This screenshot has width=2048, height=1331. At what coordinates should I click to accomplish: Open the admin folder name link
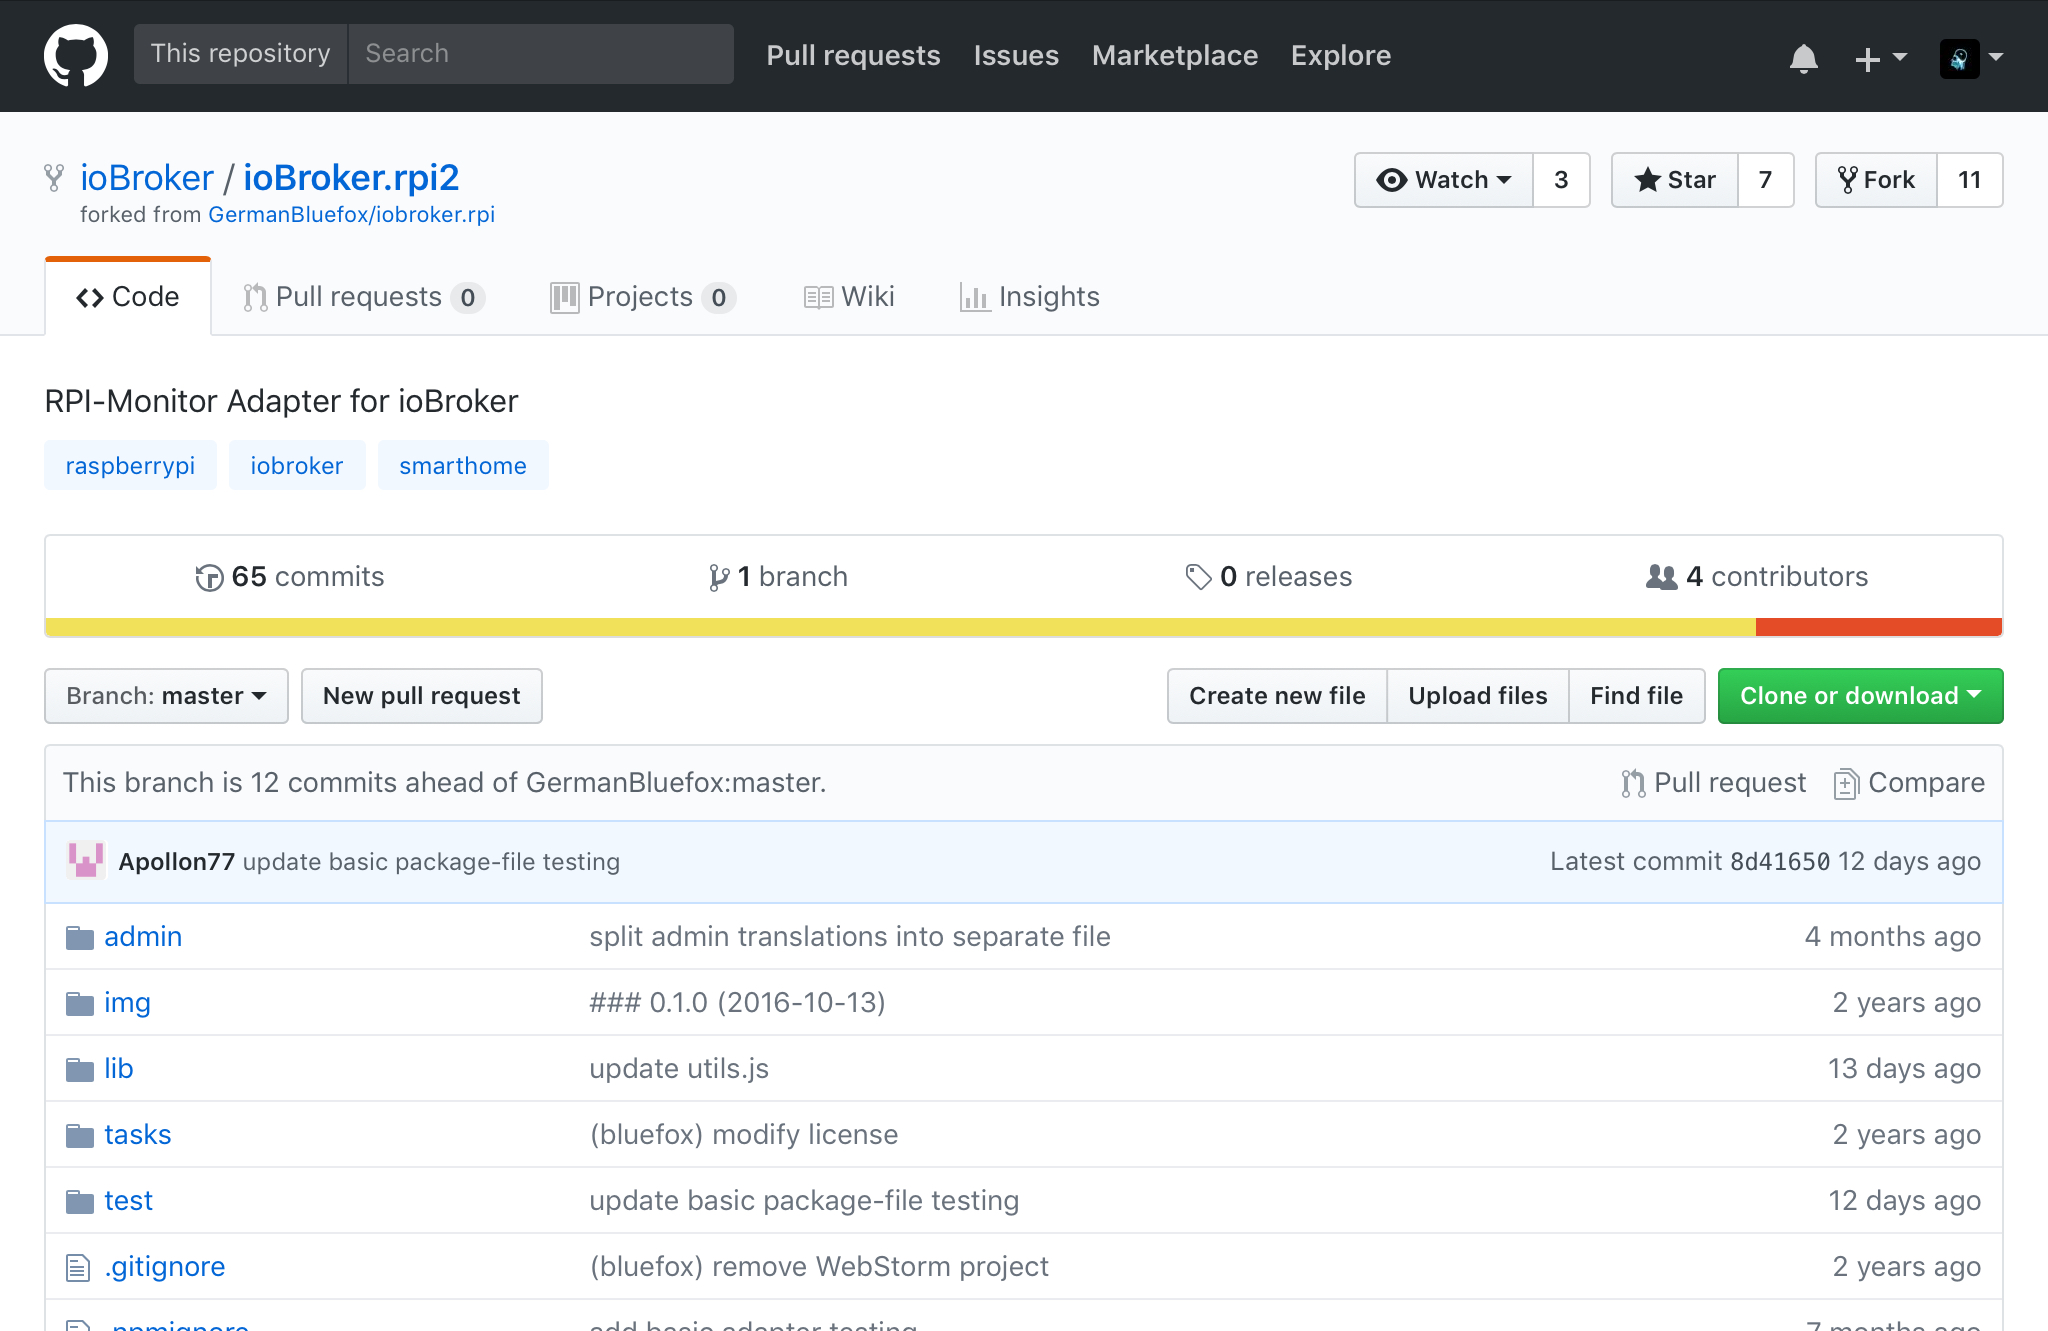(143, 937)
